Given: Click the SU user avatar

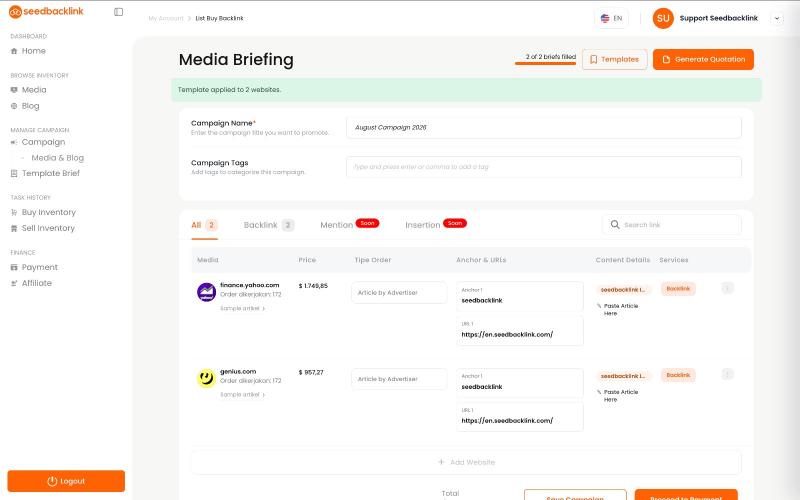Looking at the screenshot, I should coord(663,18).
